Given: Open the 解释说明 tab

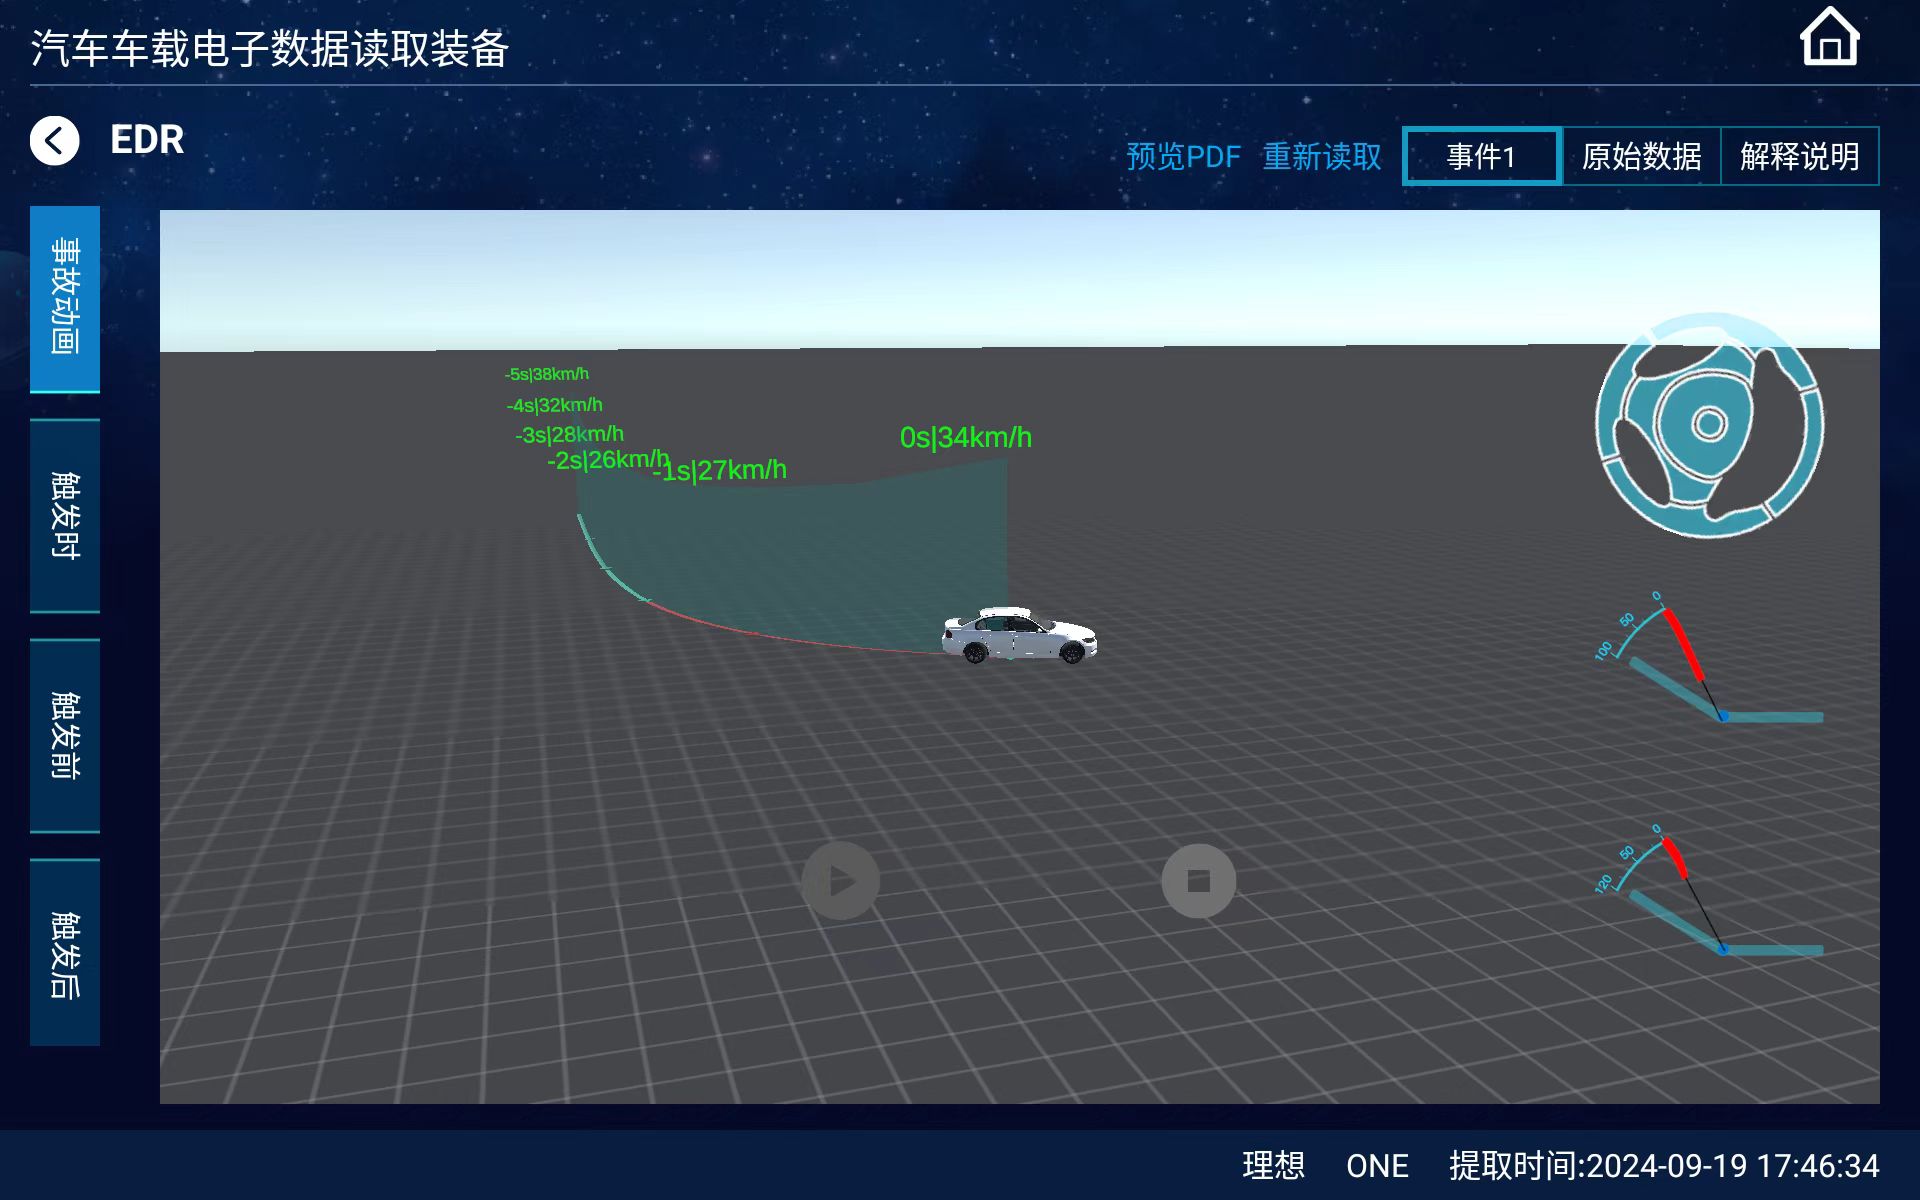Looking at the screenshot, I should 1799,156.
